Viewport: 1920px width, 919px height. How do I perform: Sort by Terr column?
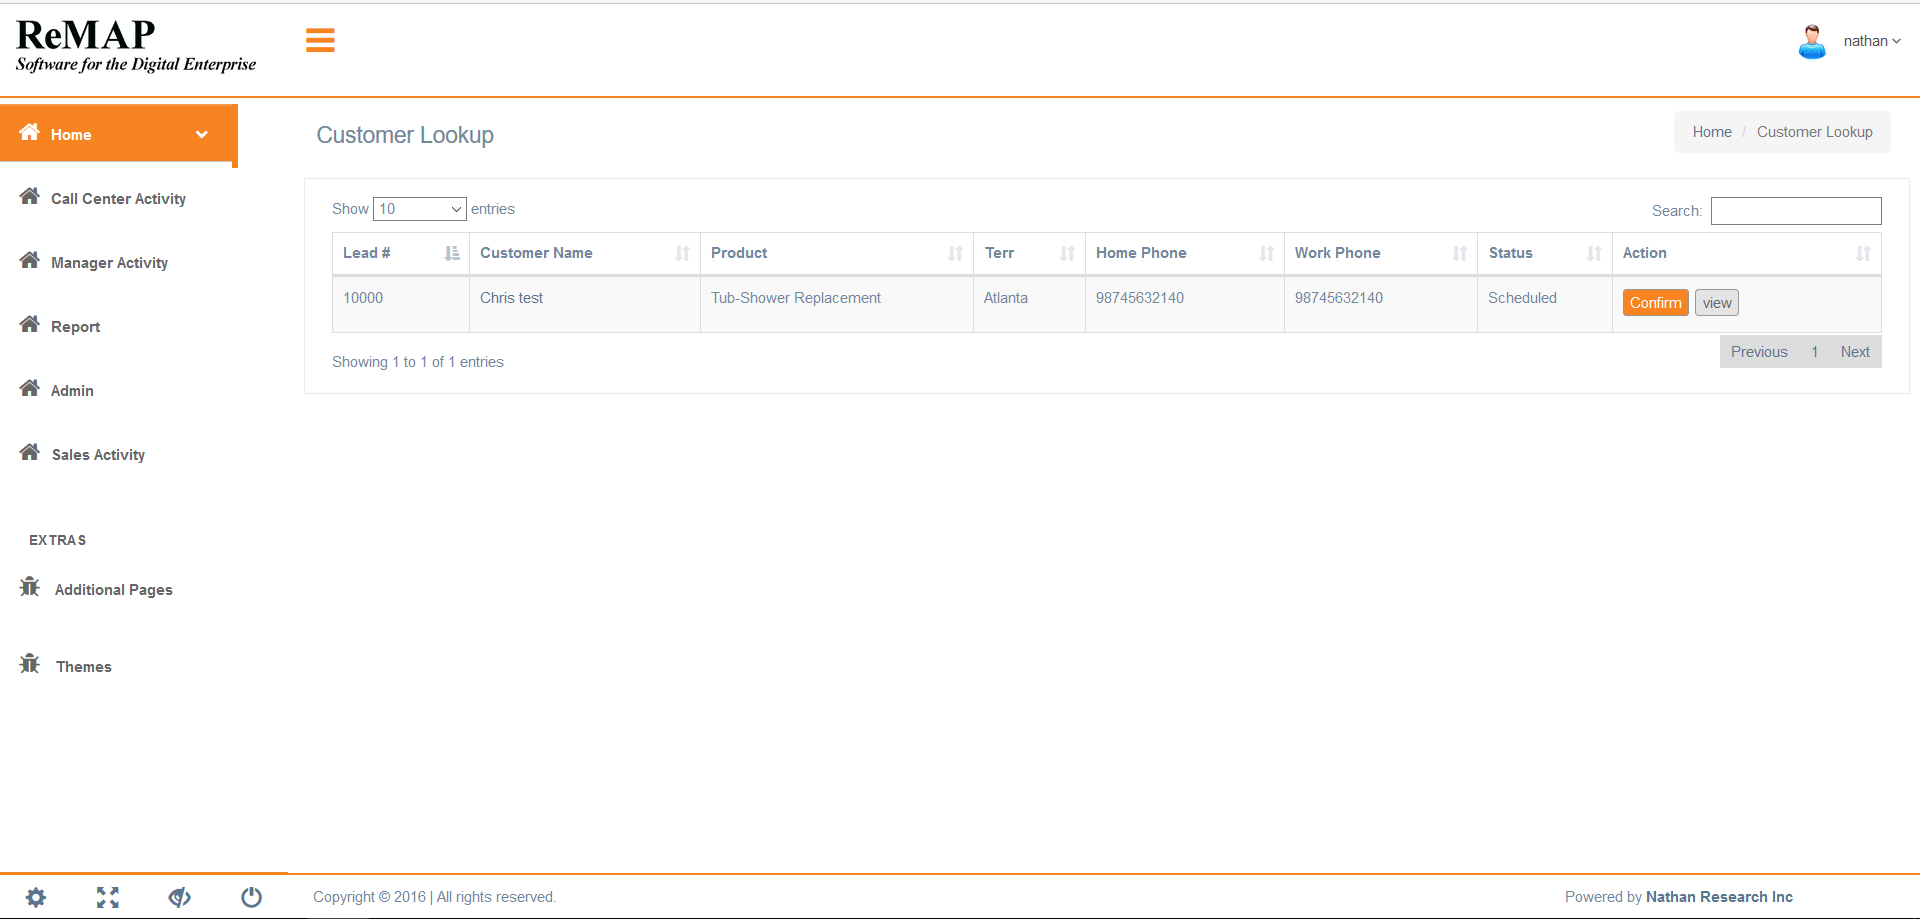(x=1030, y=253)
